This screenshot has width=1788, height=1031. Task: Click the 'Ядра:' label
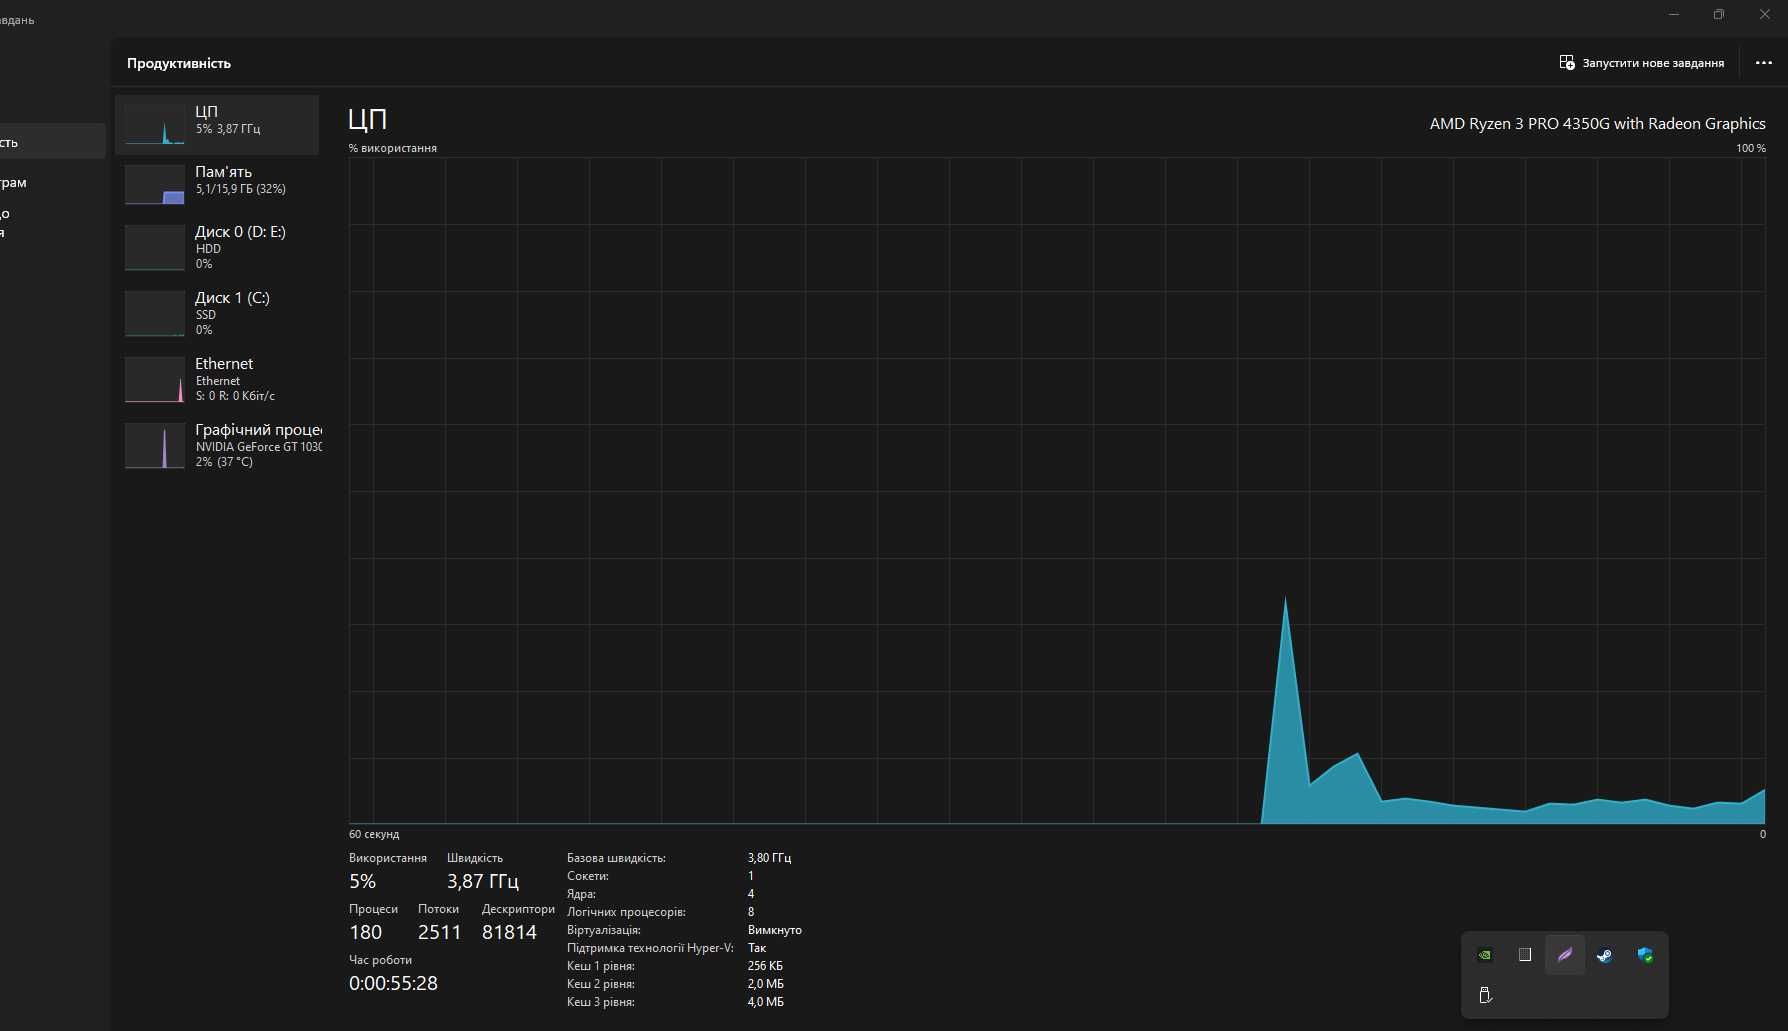(581, 894)
